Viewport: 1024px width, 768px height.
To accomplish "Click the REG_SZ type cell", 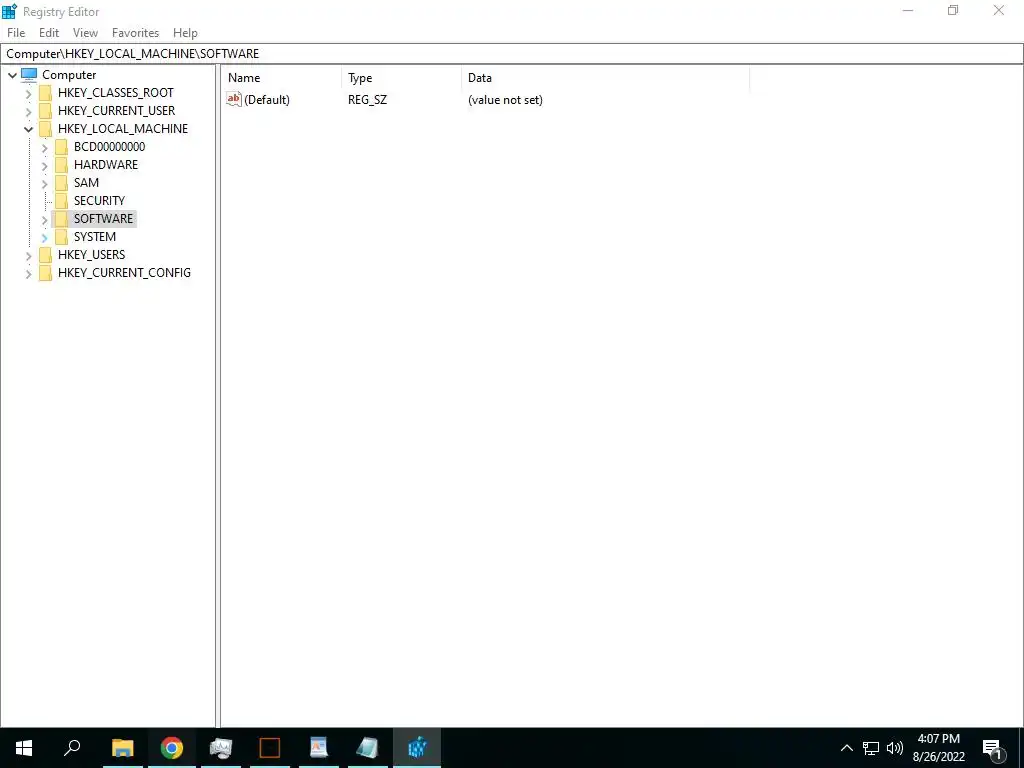I will click(367, 100).
